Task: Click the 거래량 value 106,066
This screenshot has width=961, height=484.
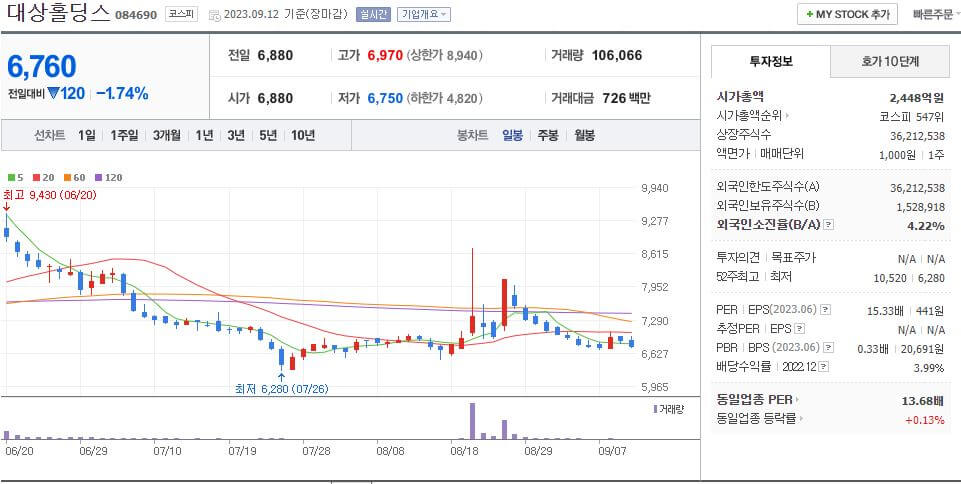Action: [x=617, y=55]
